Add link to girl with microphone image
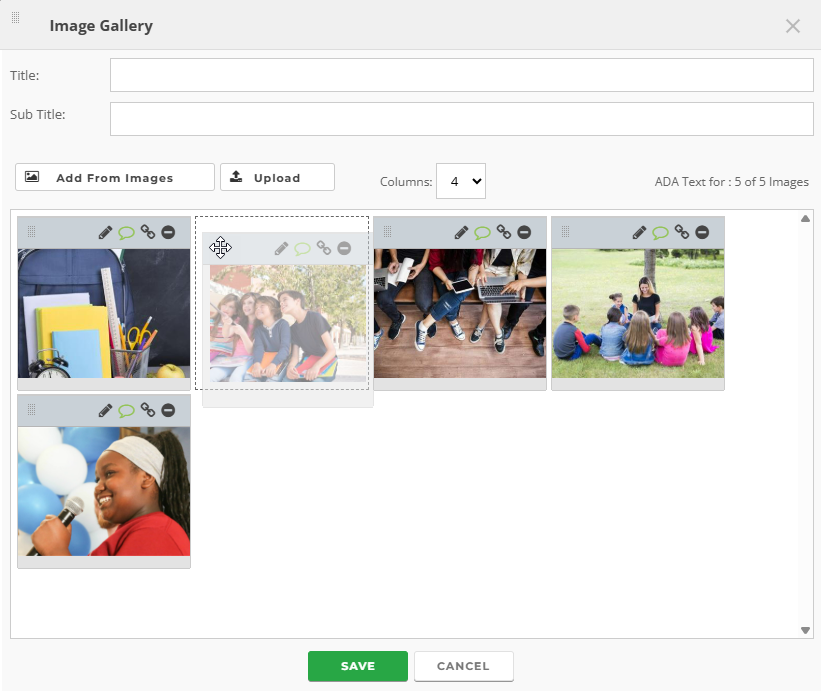The image size is (821, 692). 148,410
